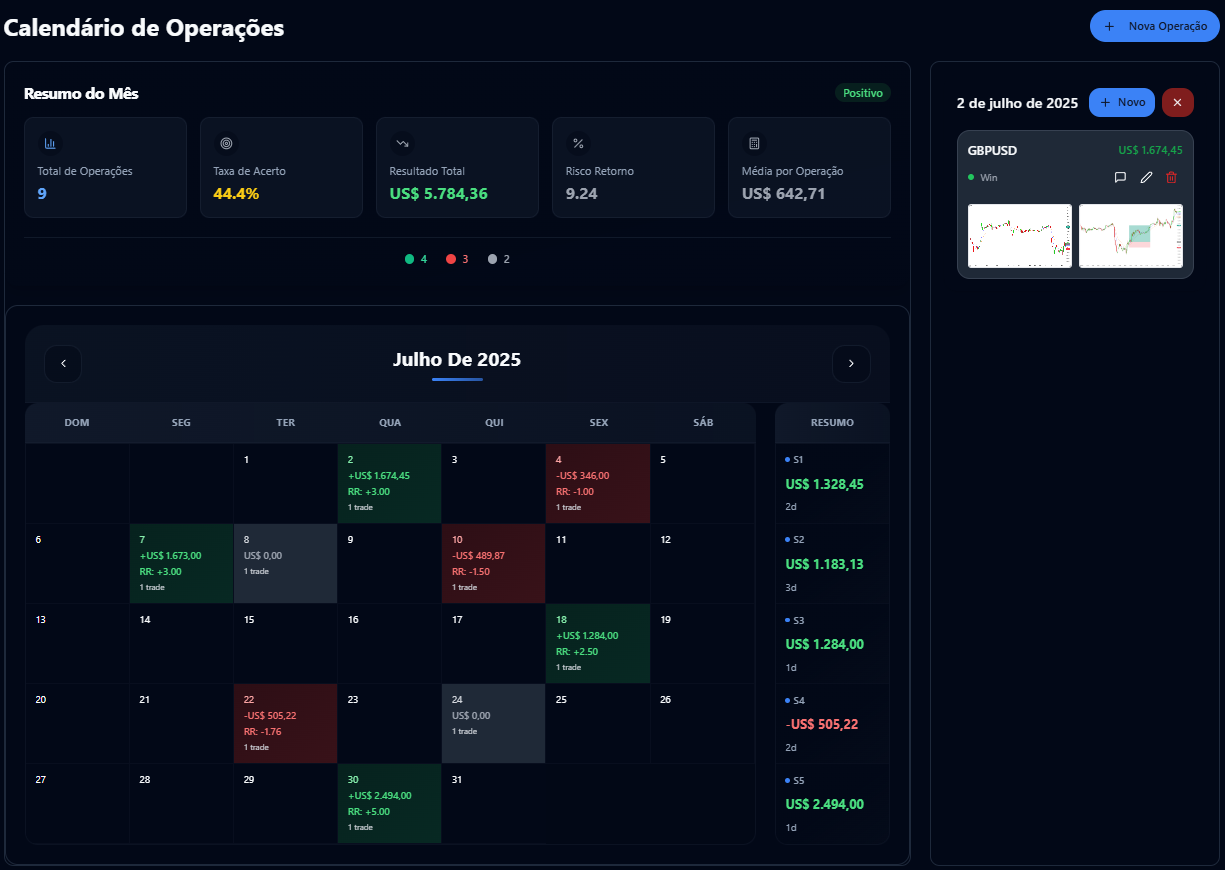Advance to next month with right chevron

(851, 364)
